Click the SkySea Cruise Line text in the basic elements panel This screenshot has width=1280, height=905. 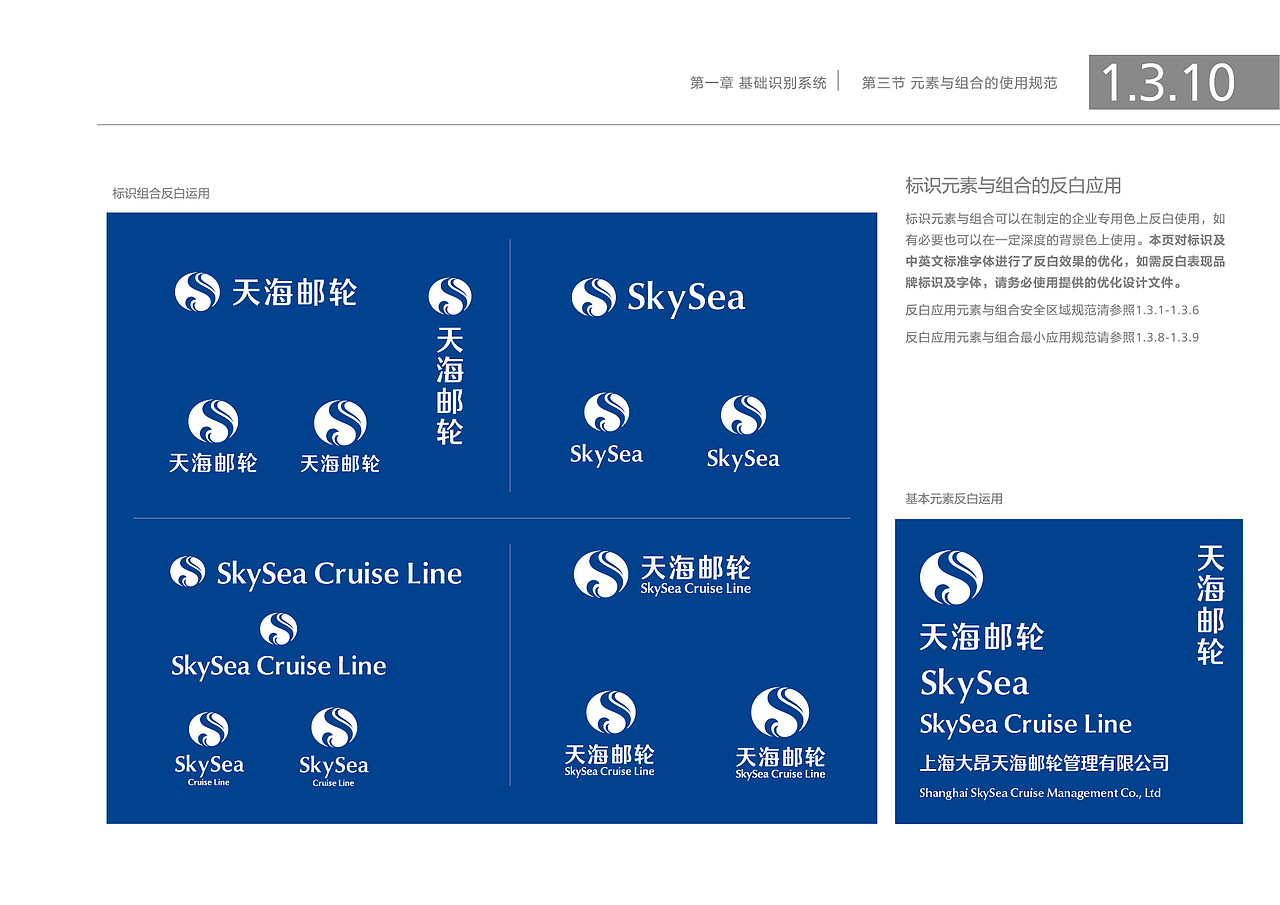(x=1026, y=724)
